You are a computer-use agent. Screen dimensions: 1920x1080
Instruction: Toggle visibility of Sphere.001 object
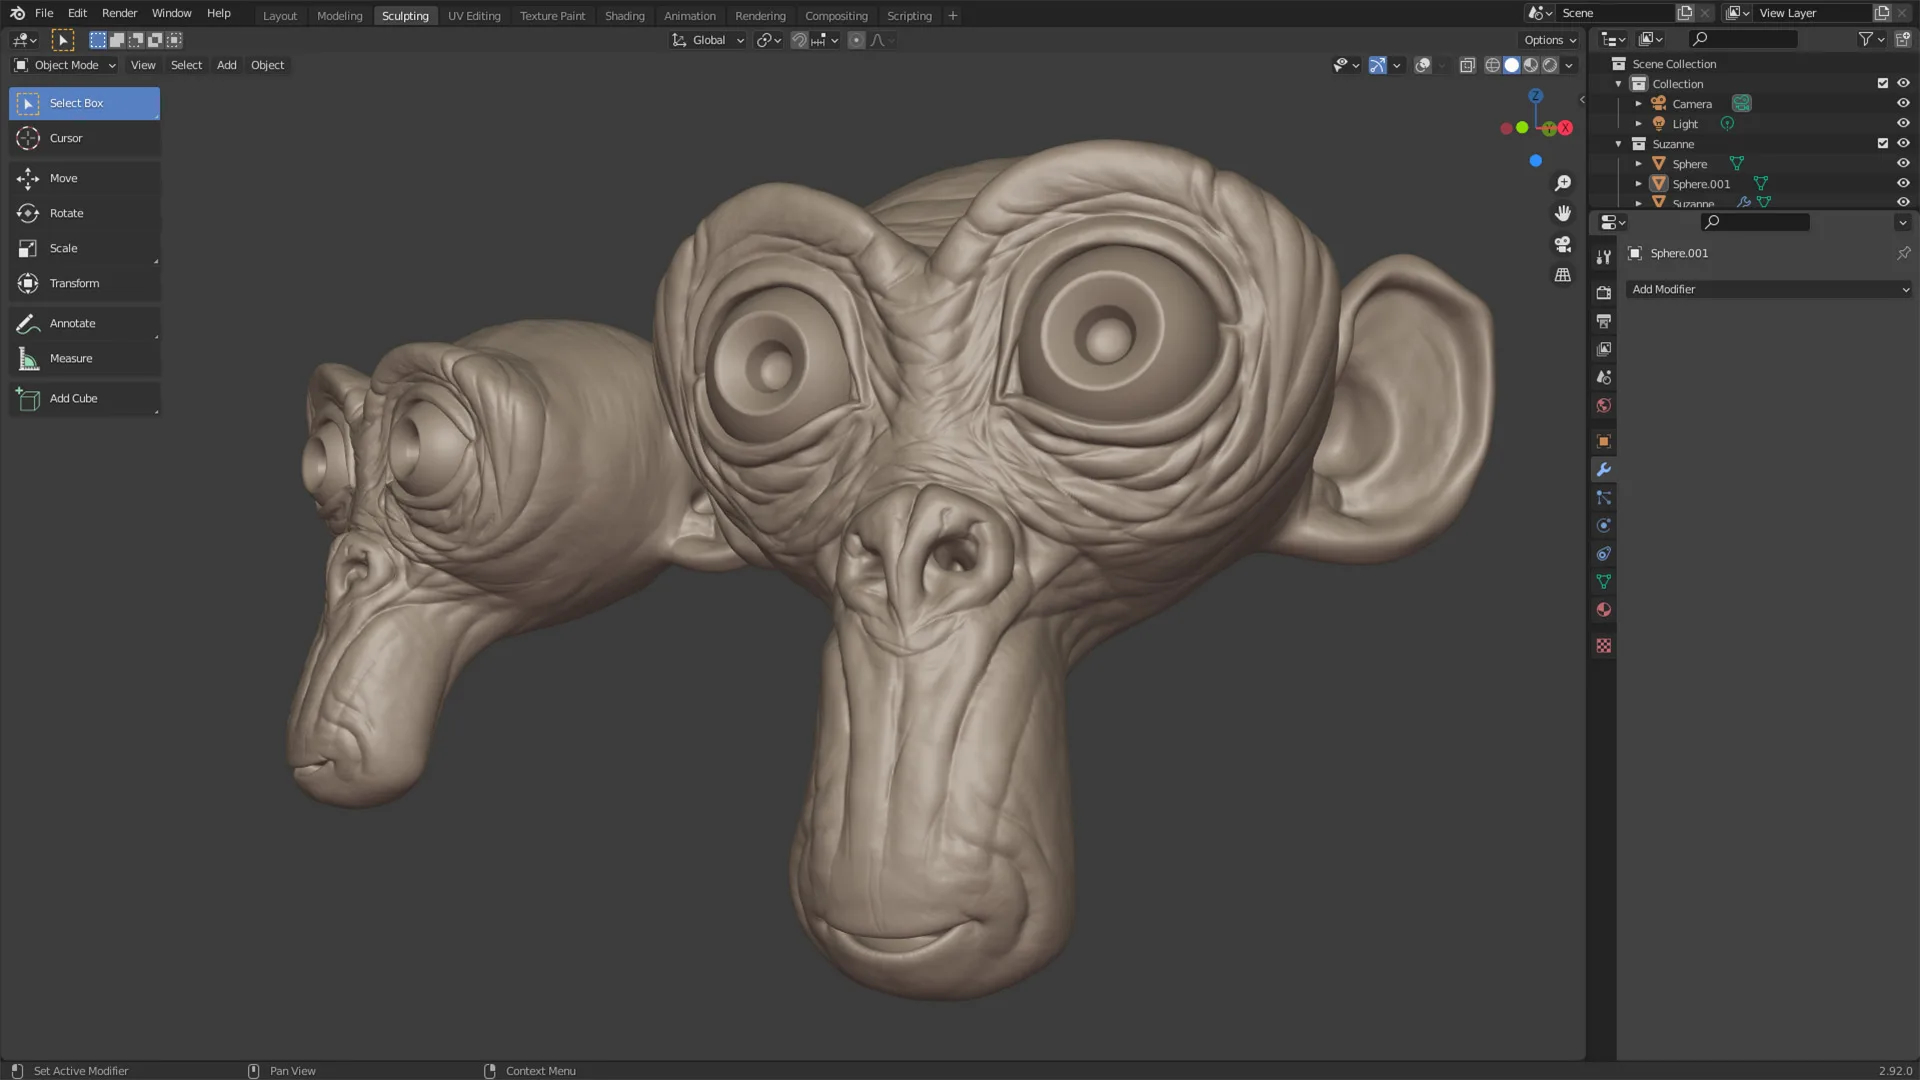(1903, 183)
